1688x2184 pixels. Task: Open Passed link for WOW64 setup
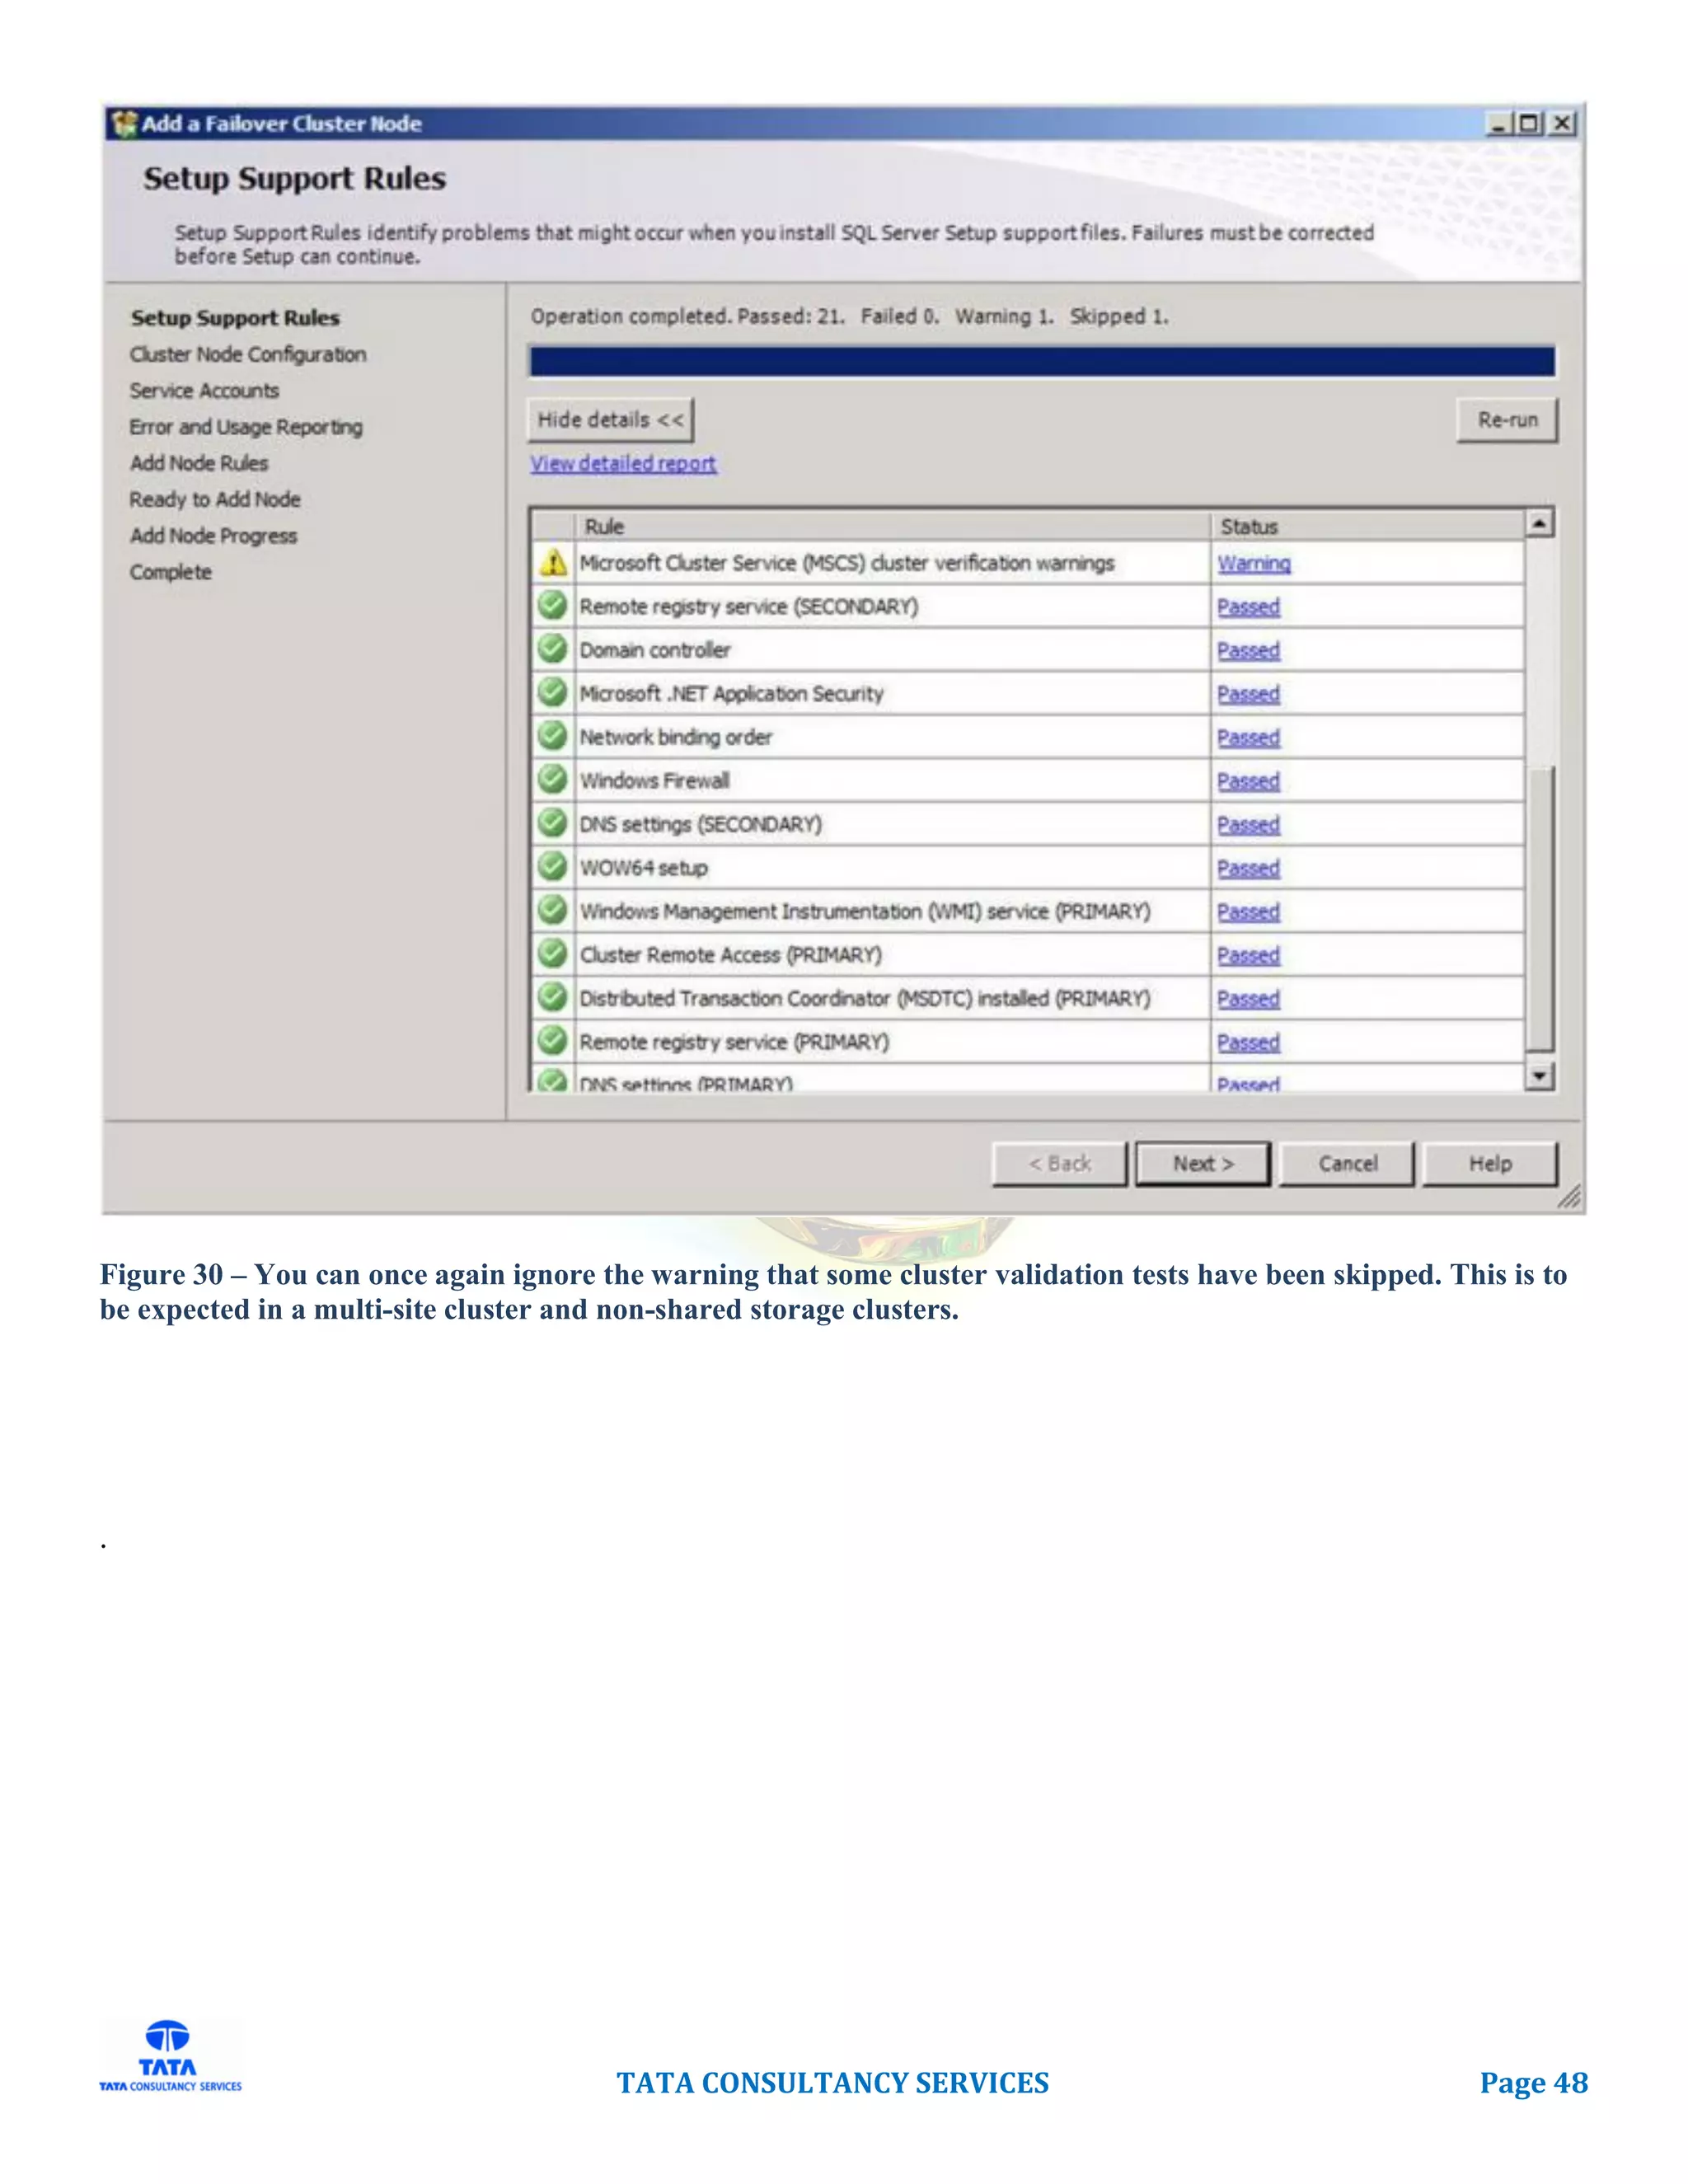[x=1248, y=868]
